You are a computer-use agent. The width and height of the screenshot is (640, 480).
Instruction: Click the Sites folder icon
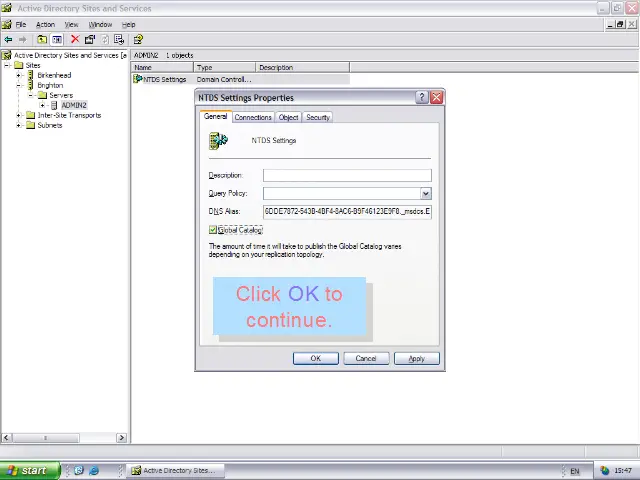point(19,65)
